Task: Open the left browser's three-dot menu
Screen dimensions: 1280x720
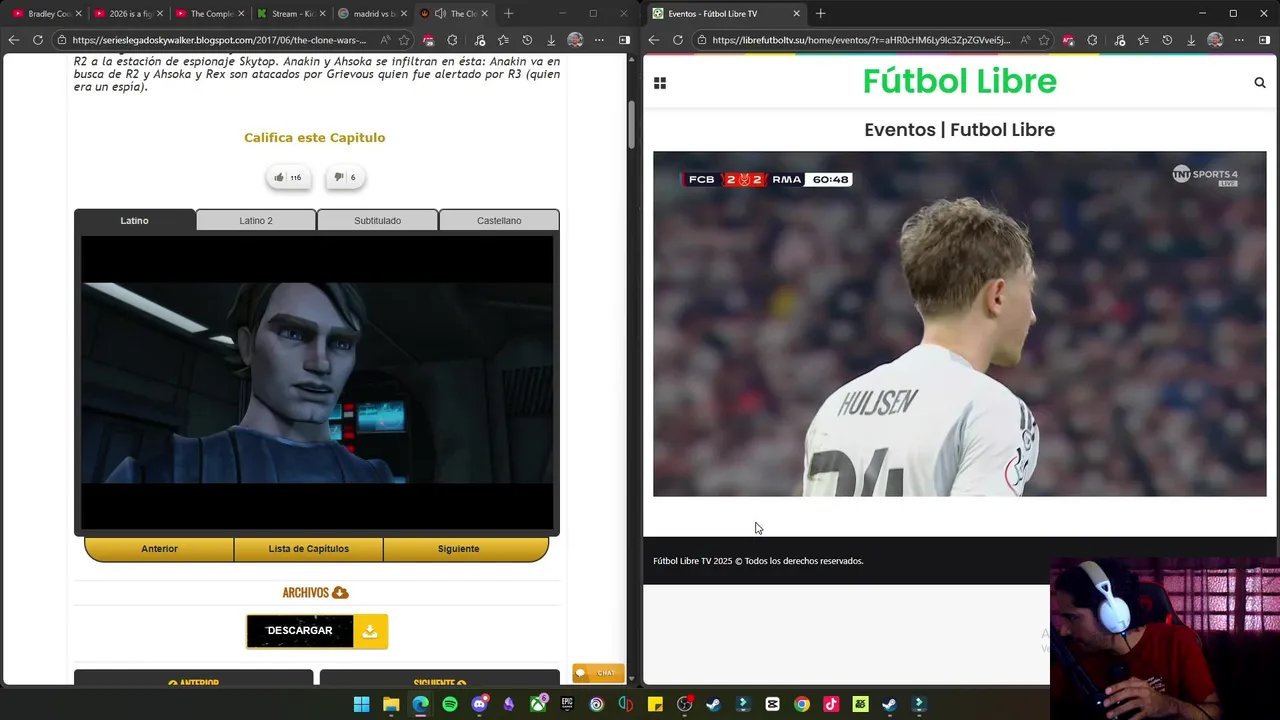Action: click(x=599, y=40)
